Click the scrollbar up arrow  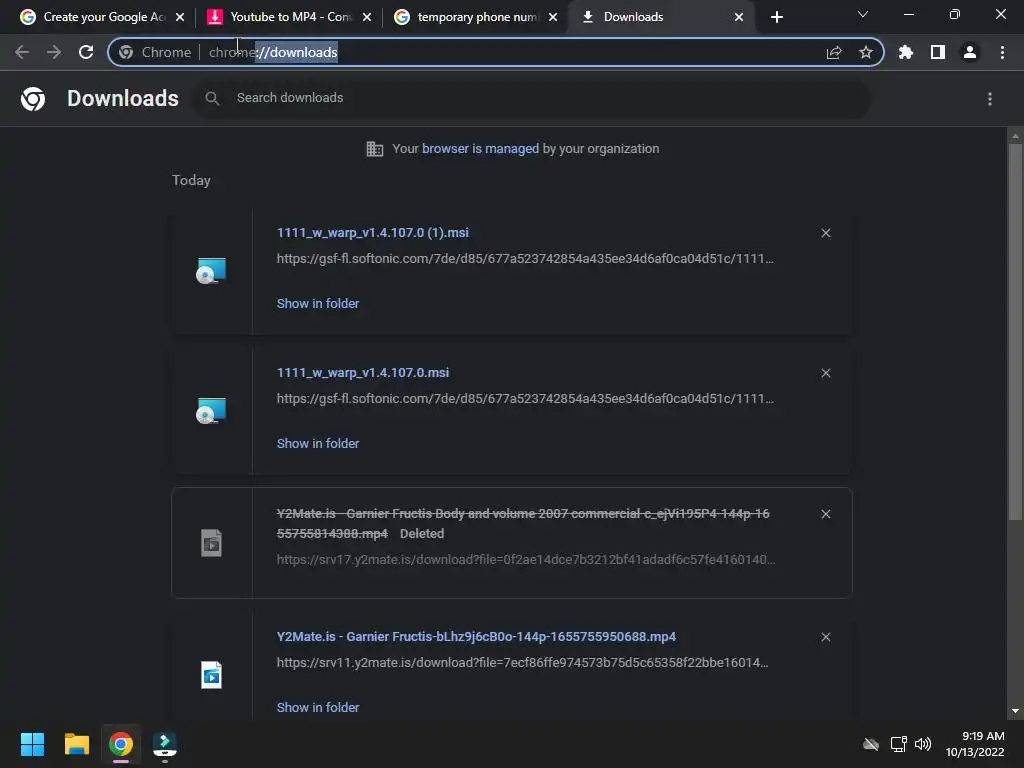tap(1015, 136)
